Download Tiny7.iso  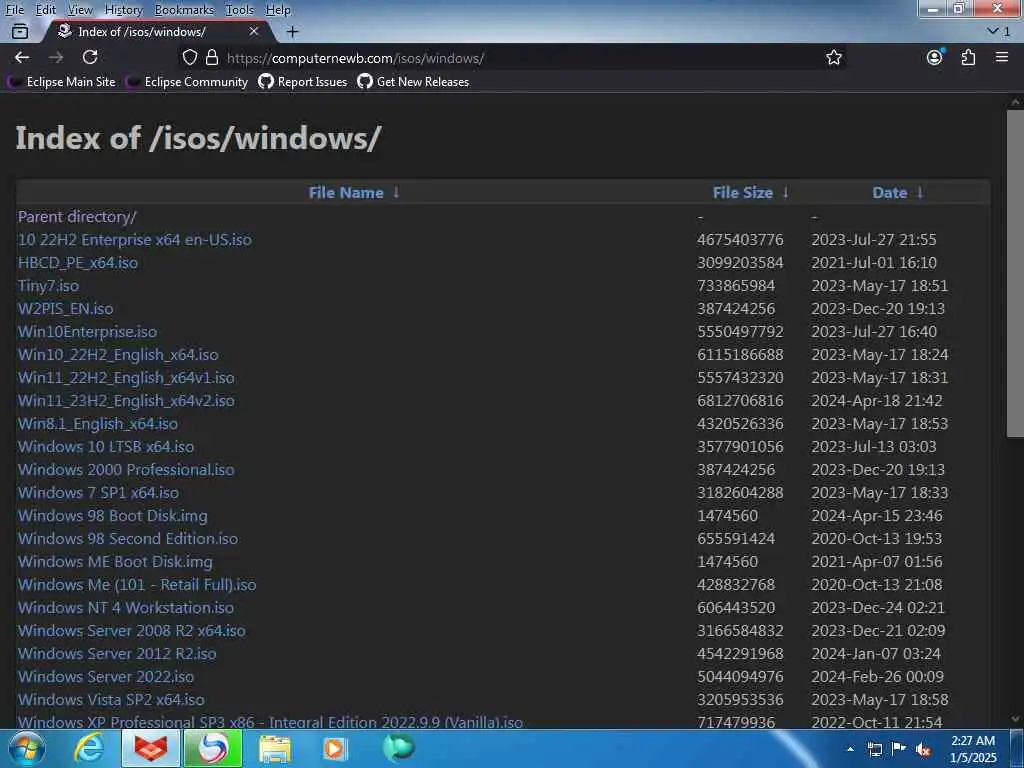(48, 285)
